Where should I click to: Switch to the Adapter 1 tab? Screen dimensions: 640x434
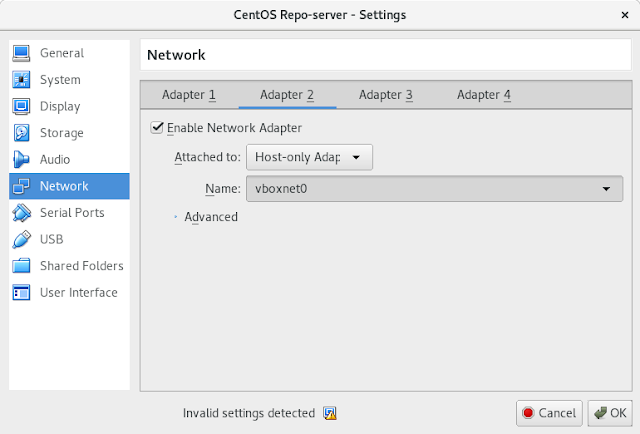(189, 95)
